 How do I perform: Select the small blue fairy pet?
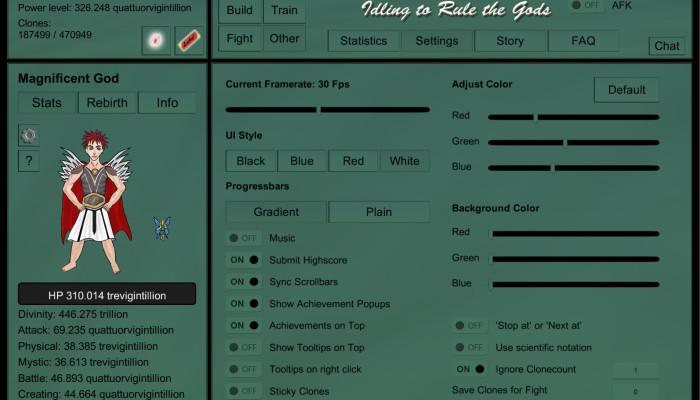pyautogui.click(x=162, y=228)
